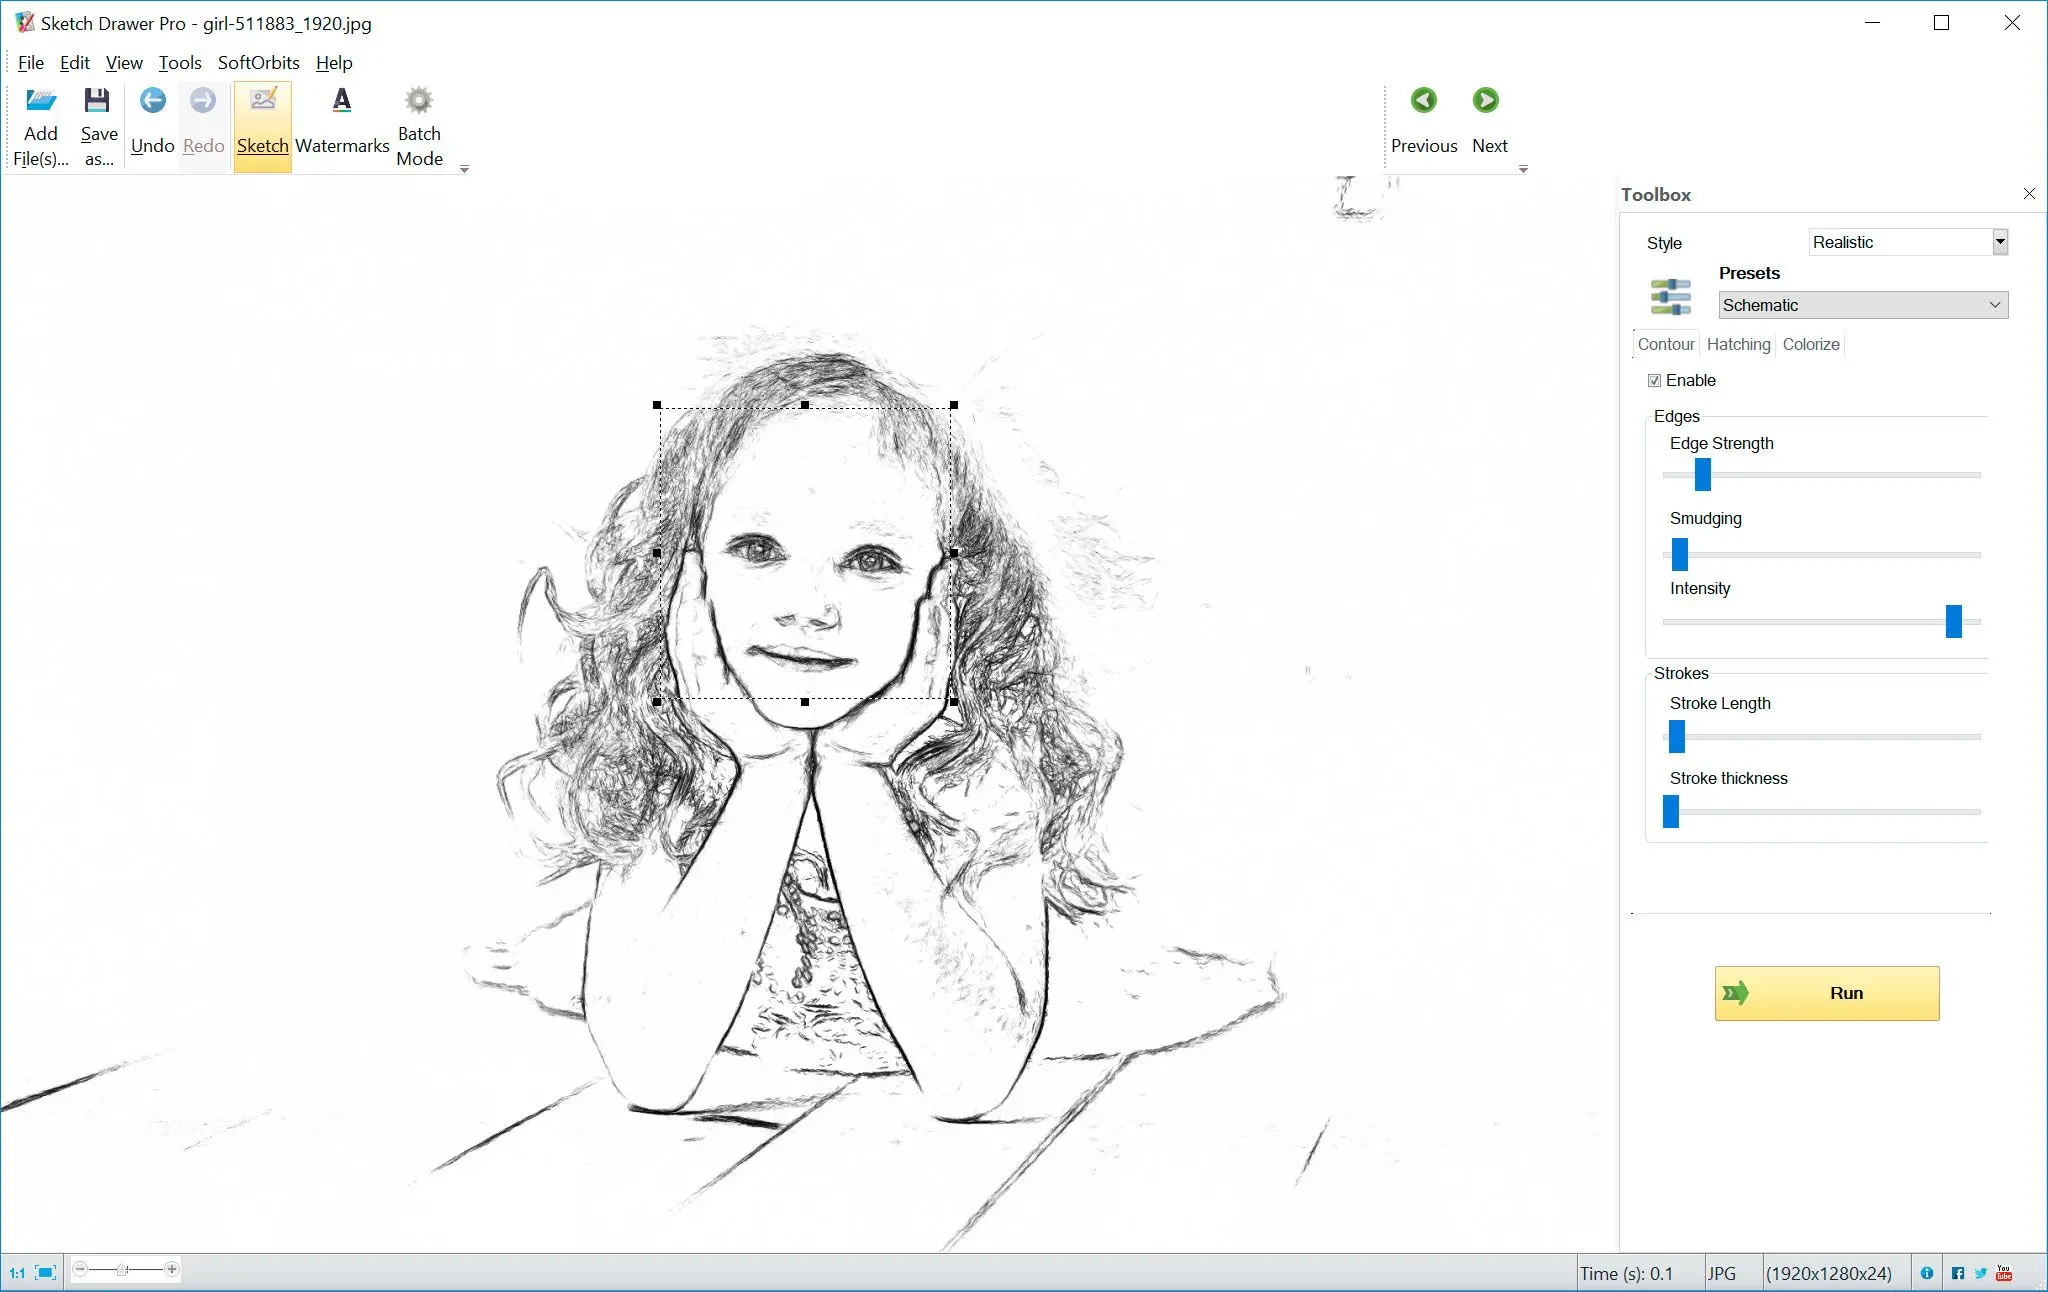
Task: Open the SoftOrbits menu
Action: tap(259, 61)
